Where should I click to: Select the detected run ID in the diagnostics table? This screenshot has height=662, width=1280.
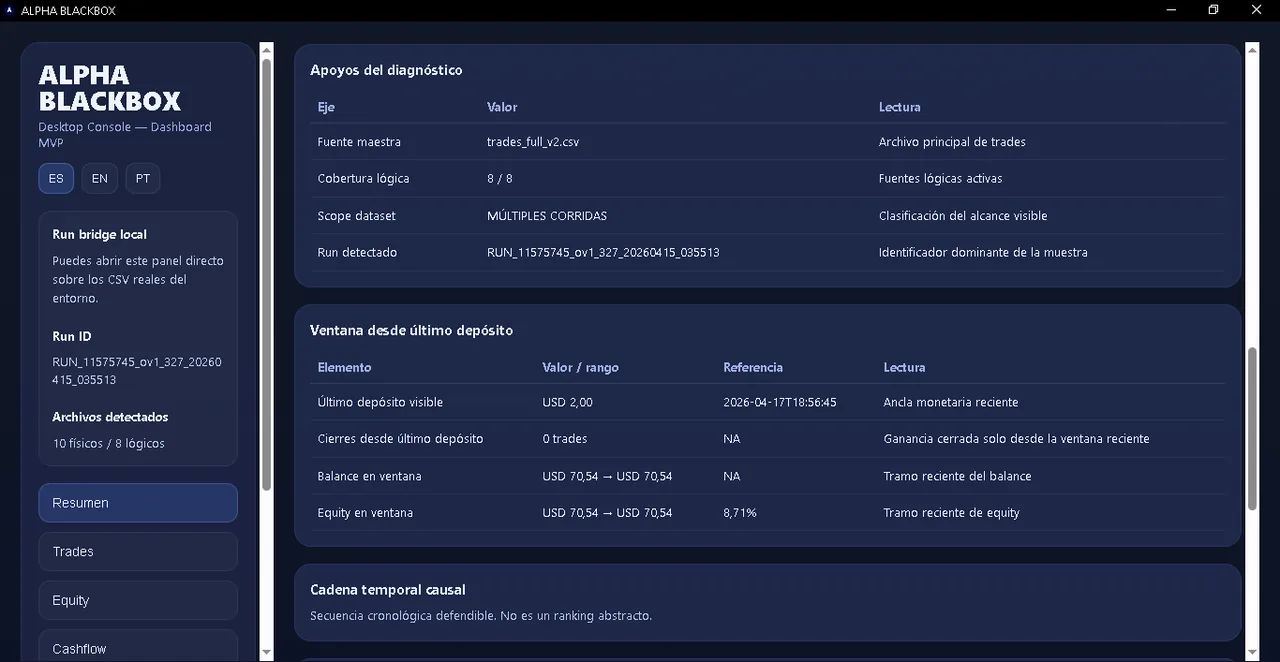(603, 252)
